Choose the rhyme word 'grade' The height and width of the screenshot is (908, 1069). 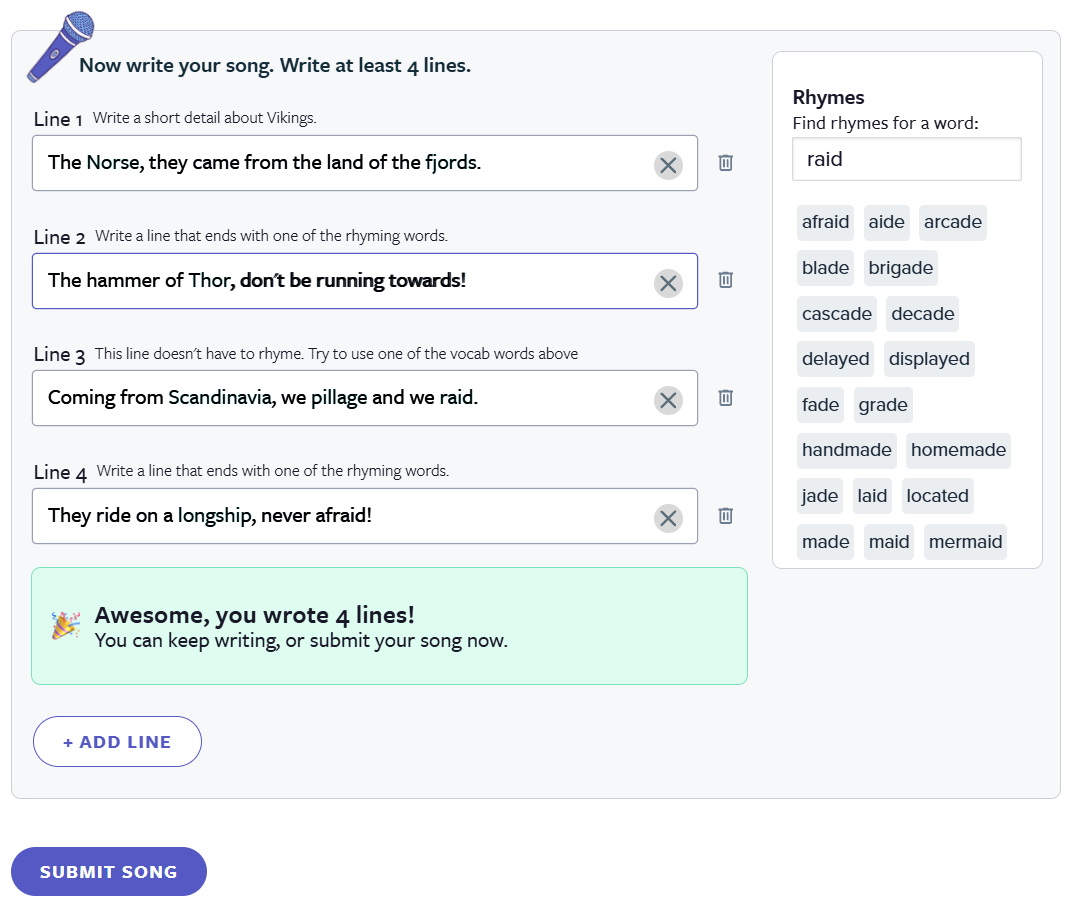(x=883, y=405)
